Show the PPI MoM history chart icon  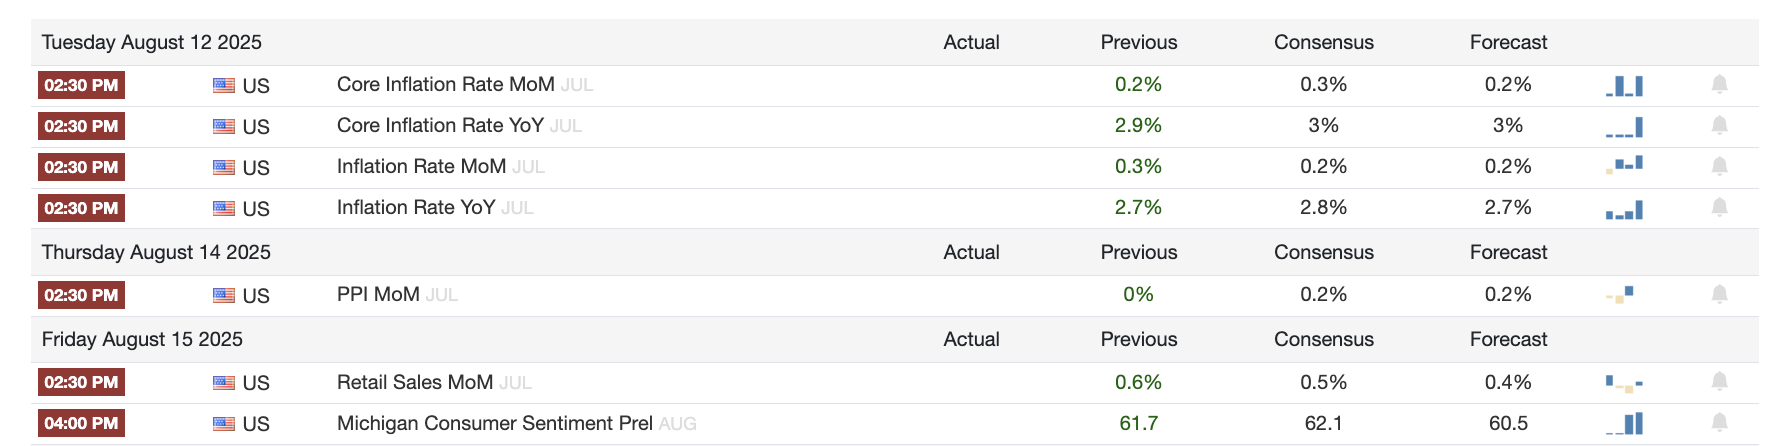(1620, 295)
